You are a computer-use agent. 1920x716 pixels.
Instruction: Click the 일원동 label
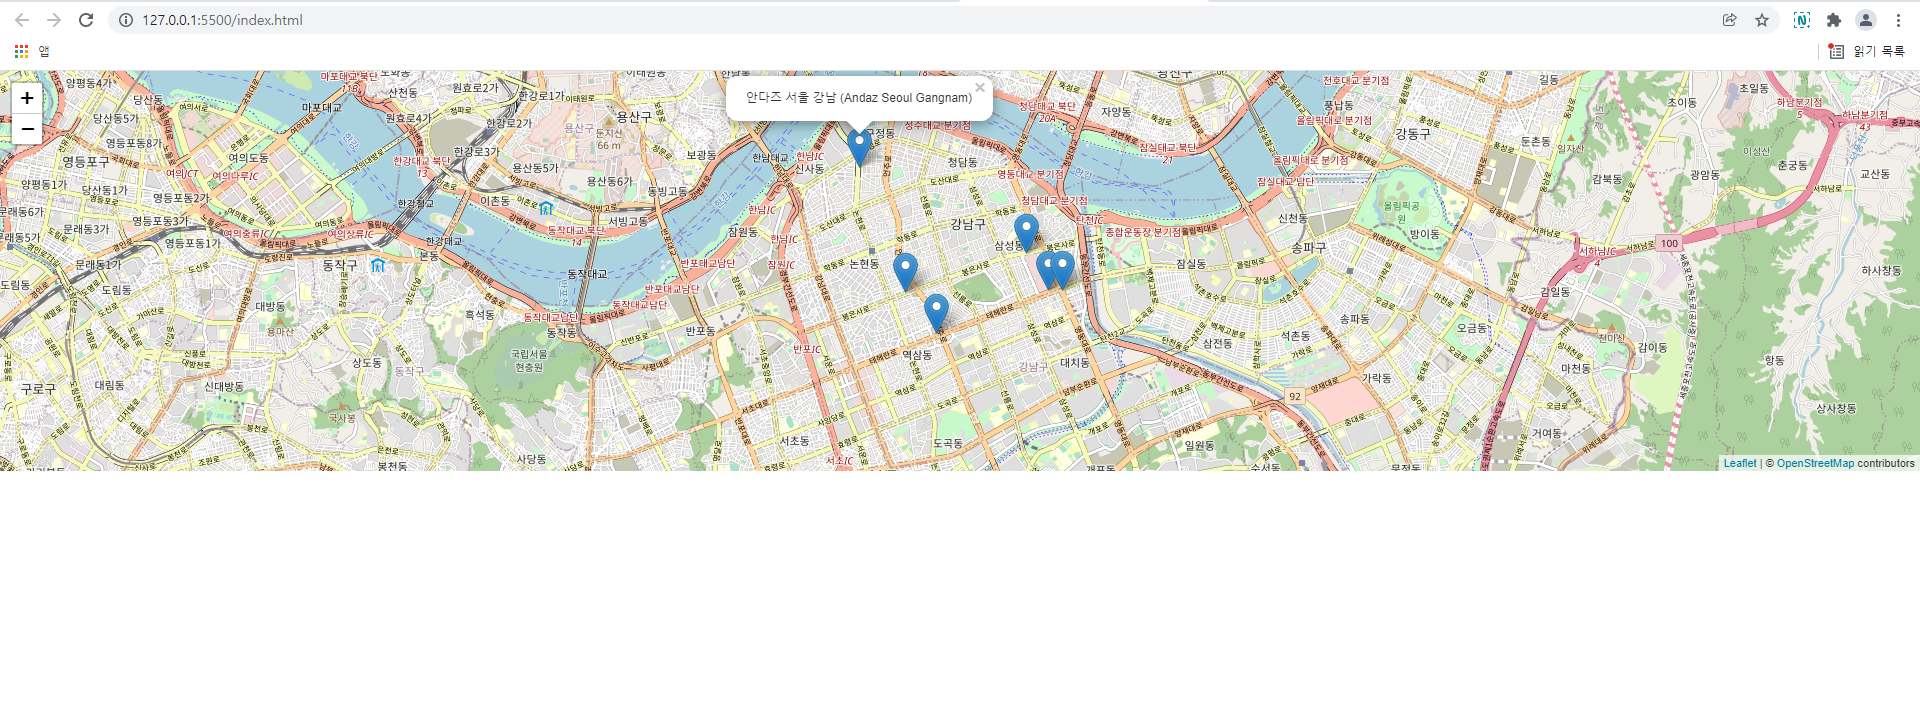(x=1199, y=446)
